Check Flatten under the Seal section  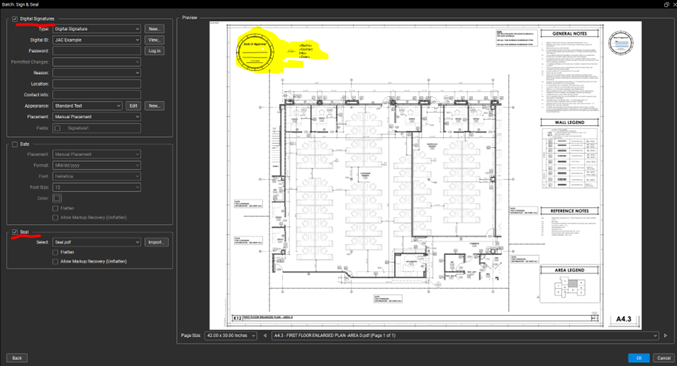click(x=55, y=252)
